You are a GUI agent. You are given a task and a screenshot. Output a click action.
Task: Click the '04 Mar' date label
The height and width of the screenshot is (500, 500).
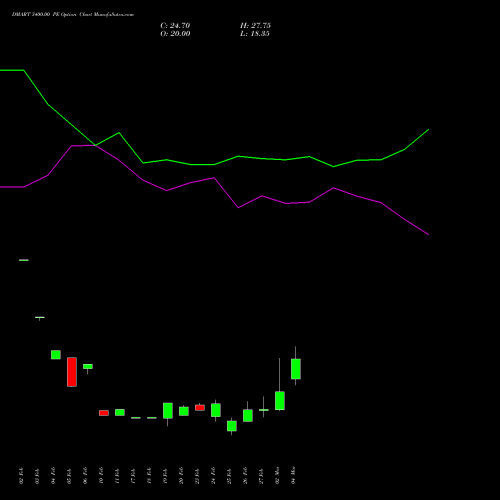point(294,476)
